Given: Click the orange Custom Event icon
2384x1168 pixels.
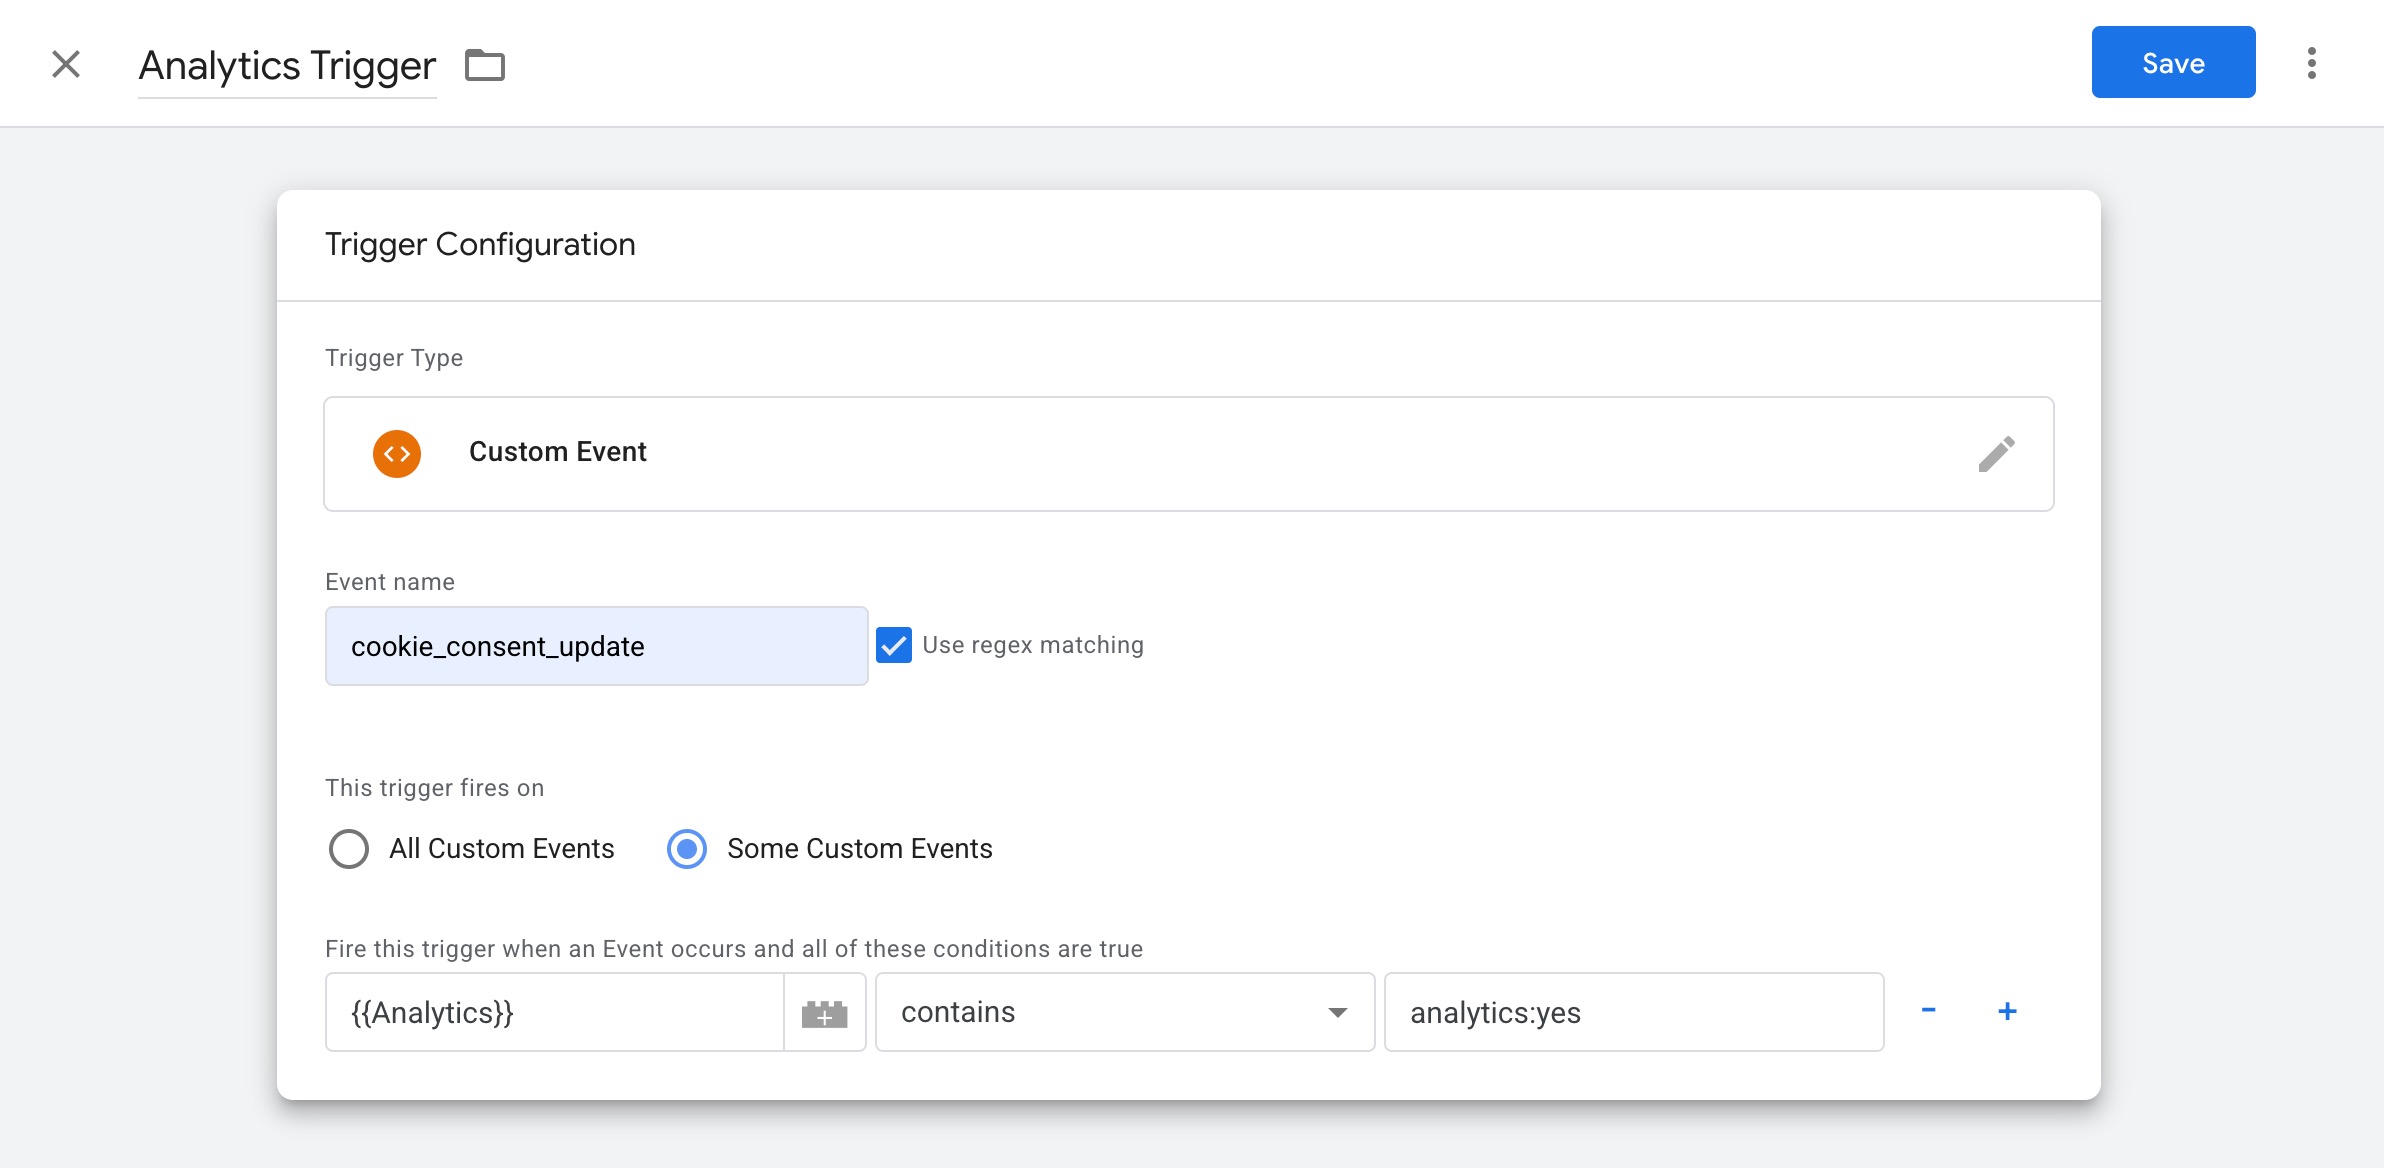Looking at the screenshot, I should [397, 454].
